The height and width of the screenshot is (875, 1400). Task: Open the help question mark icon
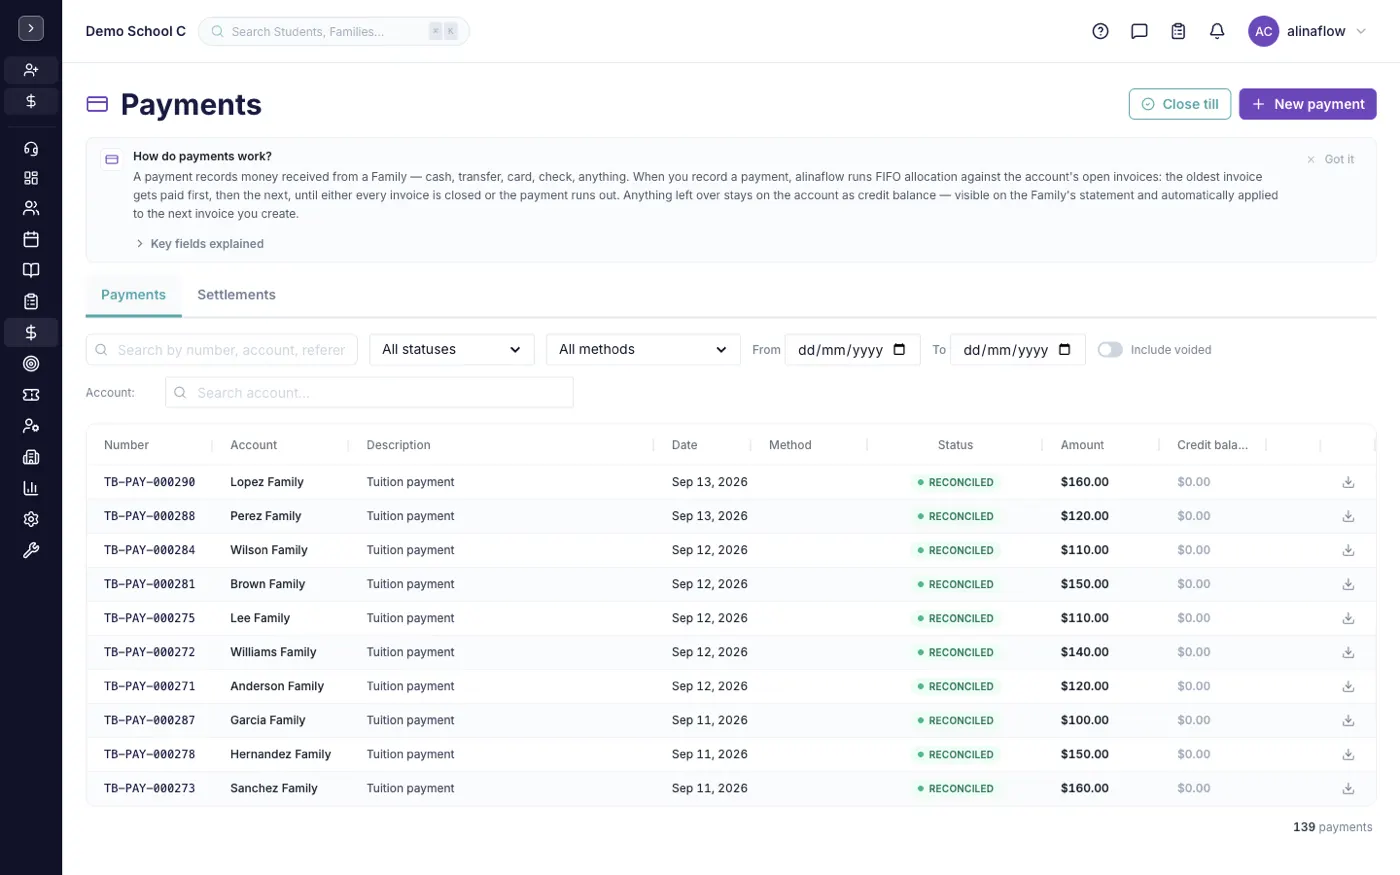tap(1100, 31)
